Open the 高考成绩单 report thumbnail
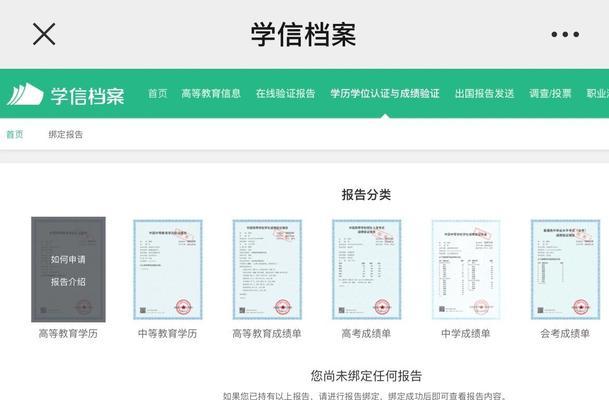 pyautogui.click(x=367, y=270)
